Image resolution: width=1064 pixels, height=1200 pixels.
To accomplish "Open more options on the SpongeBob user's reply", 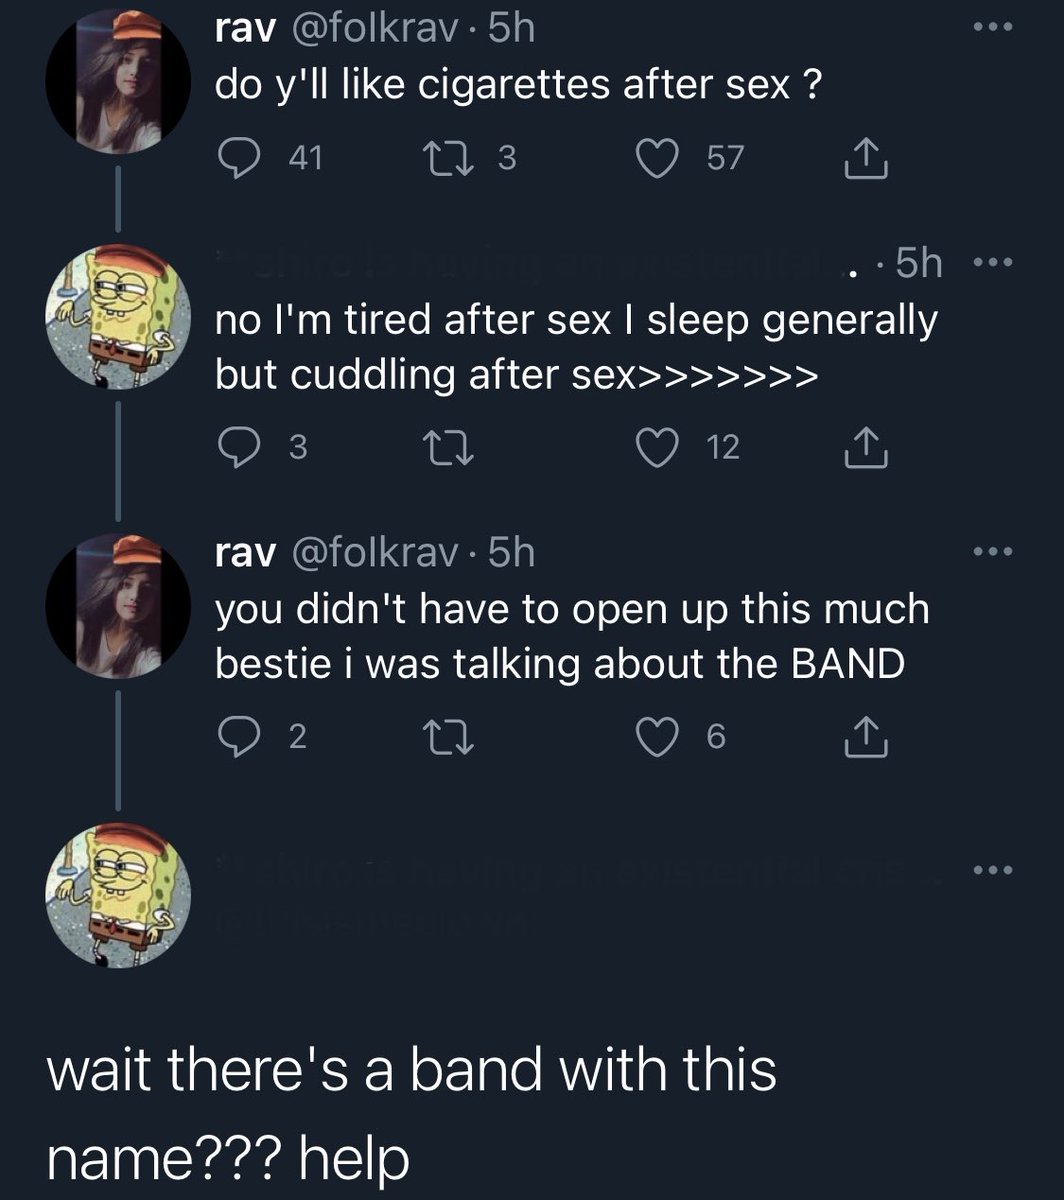I will coord(992,263).
